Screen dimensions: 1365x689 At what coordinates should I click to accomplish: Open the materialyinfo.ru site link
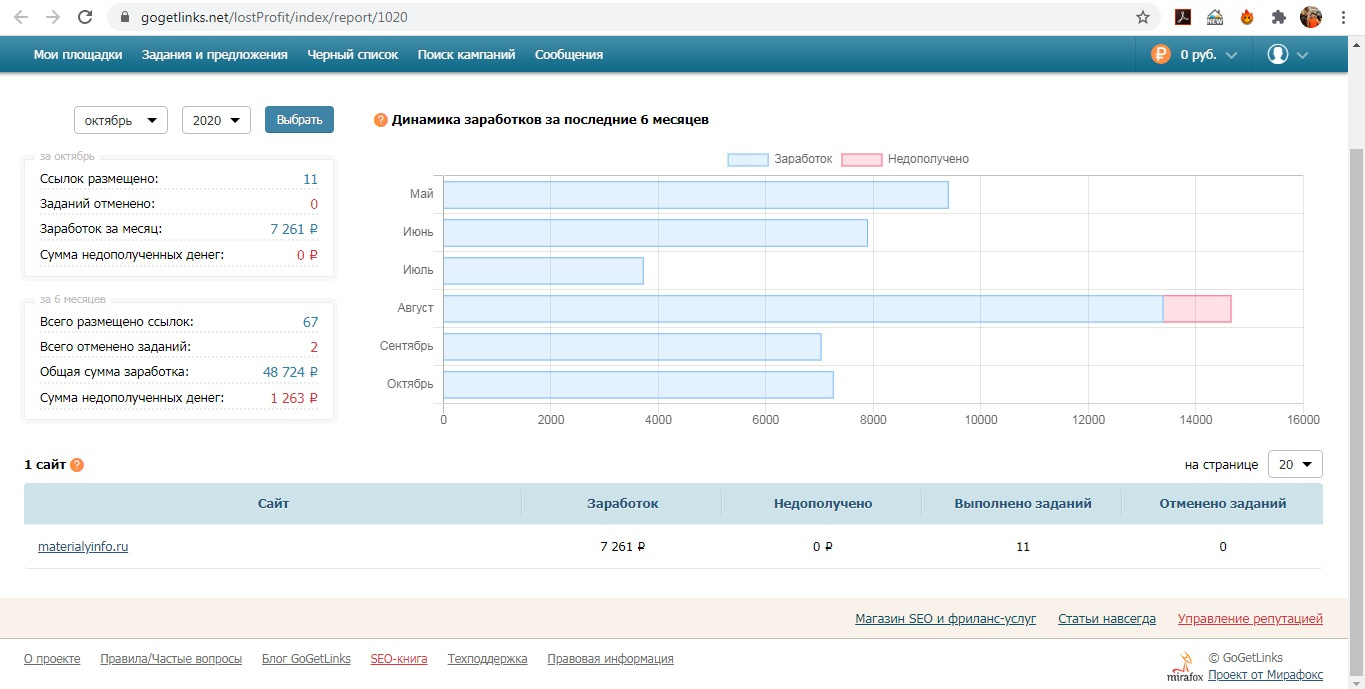coord(83,547)
